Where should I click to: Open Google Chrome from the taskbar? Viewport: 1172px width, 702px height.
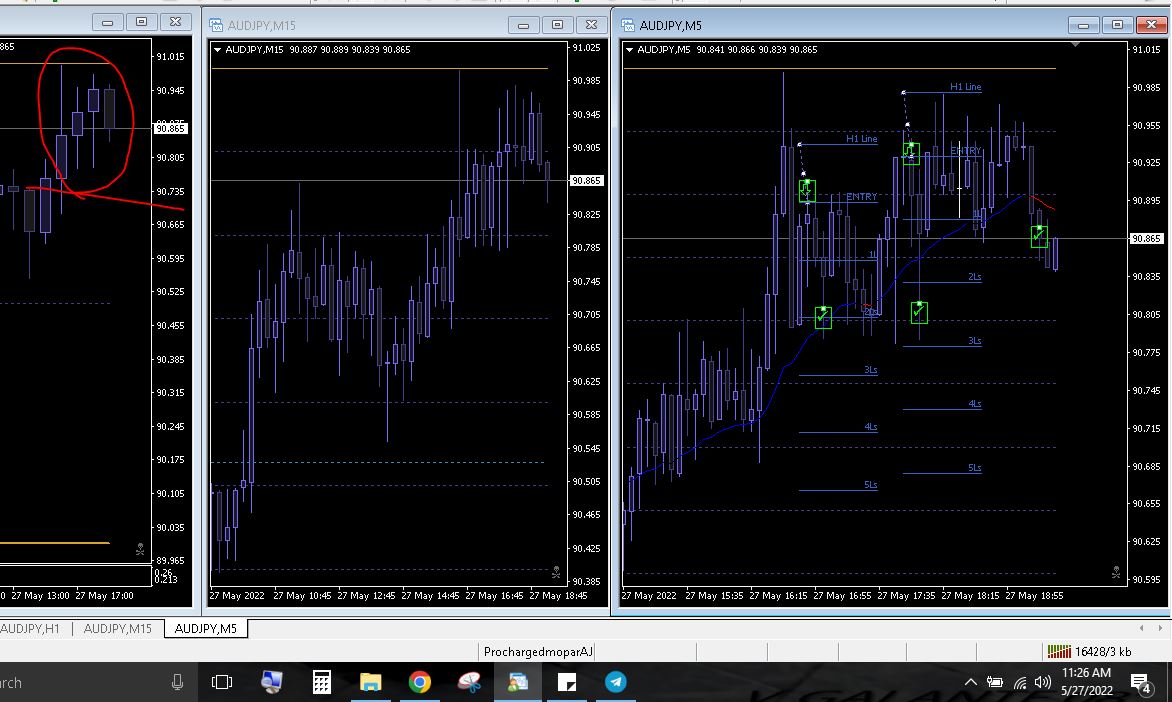click(x=419, y=682)
